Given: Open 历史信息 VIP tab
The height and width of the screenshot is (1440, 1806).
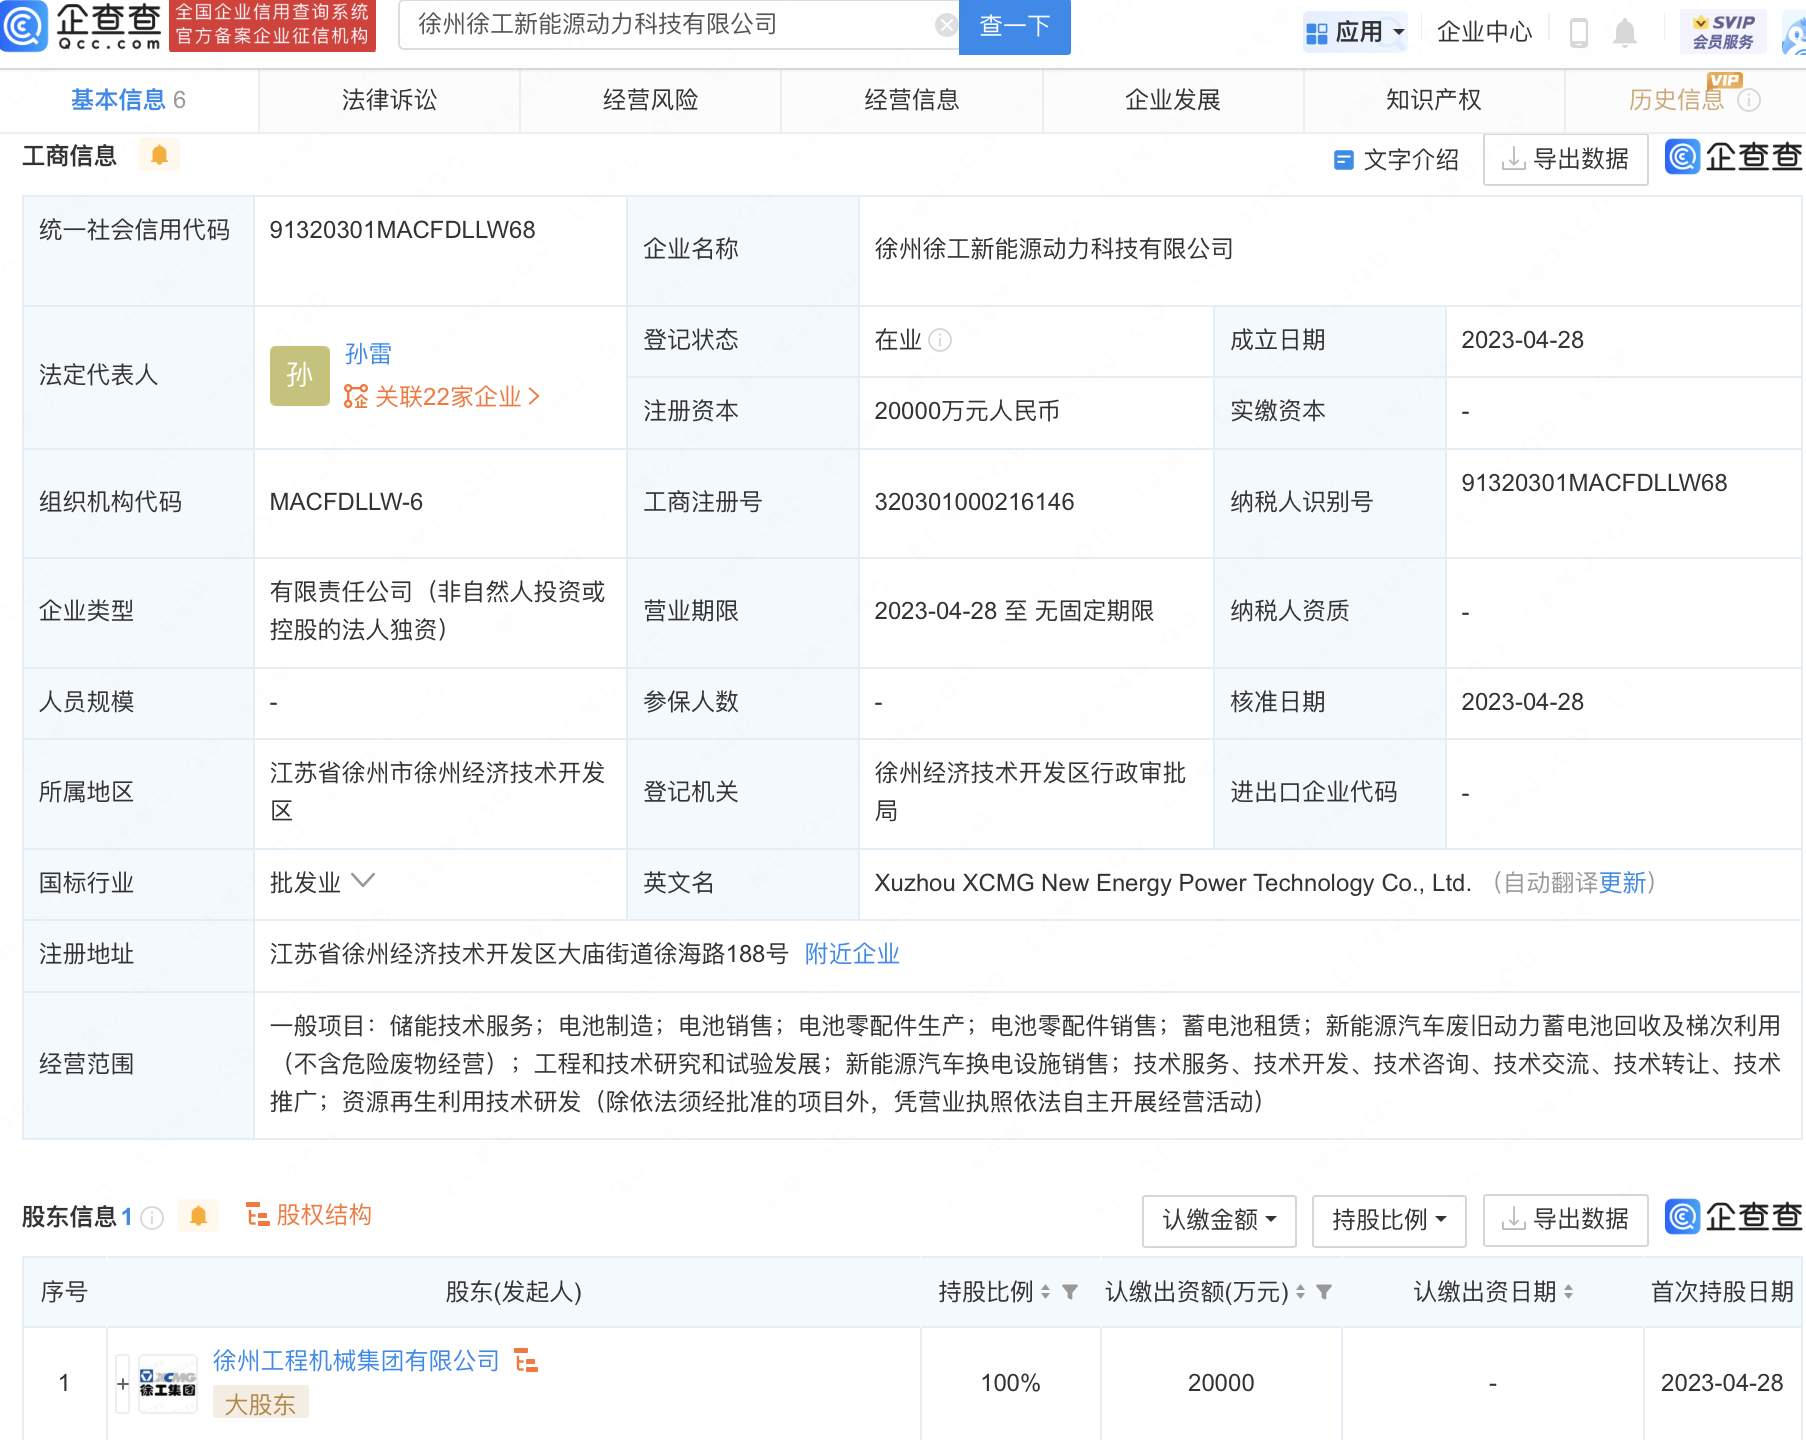Looking at the screenshot, I should click(1677, 99).
